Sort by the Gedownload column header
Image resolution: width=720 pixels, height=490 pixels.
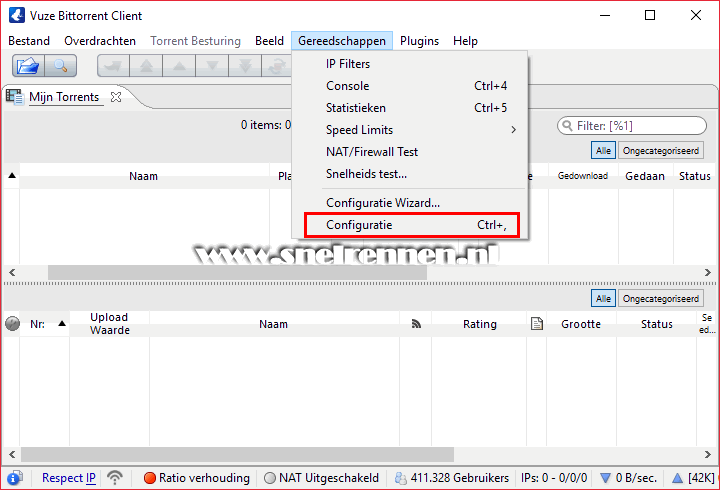click(583, 176)
